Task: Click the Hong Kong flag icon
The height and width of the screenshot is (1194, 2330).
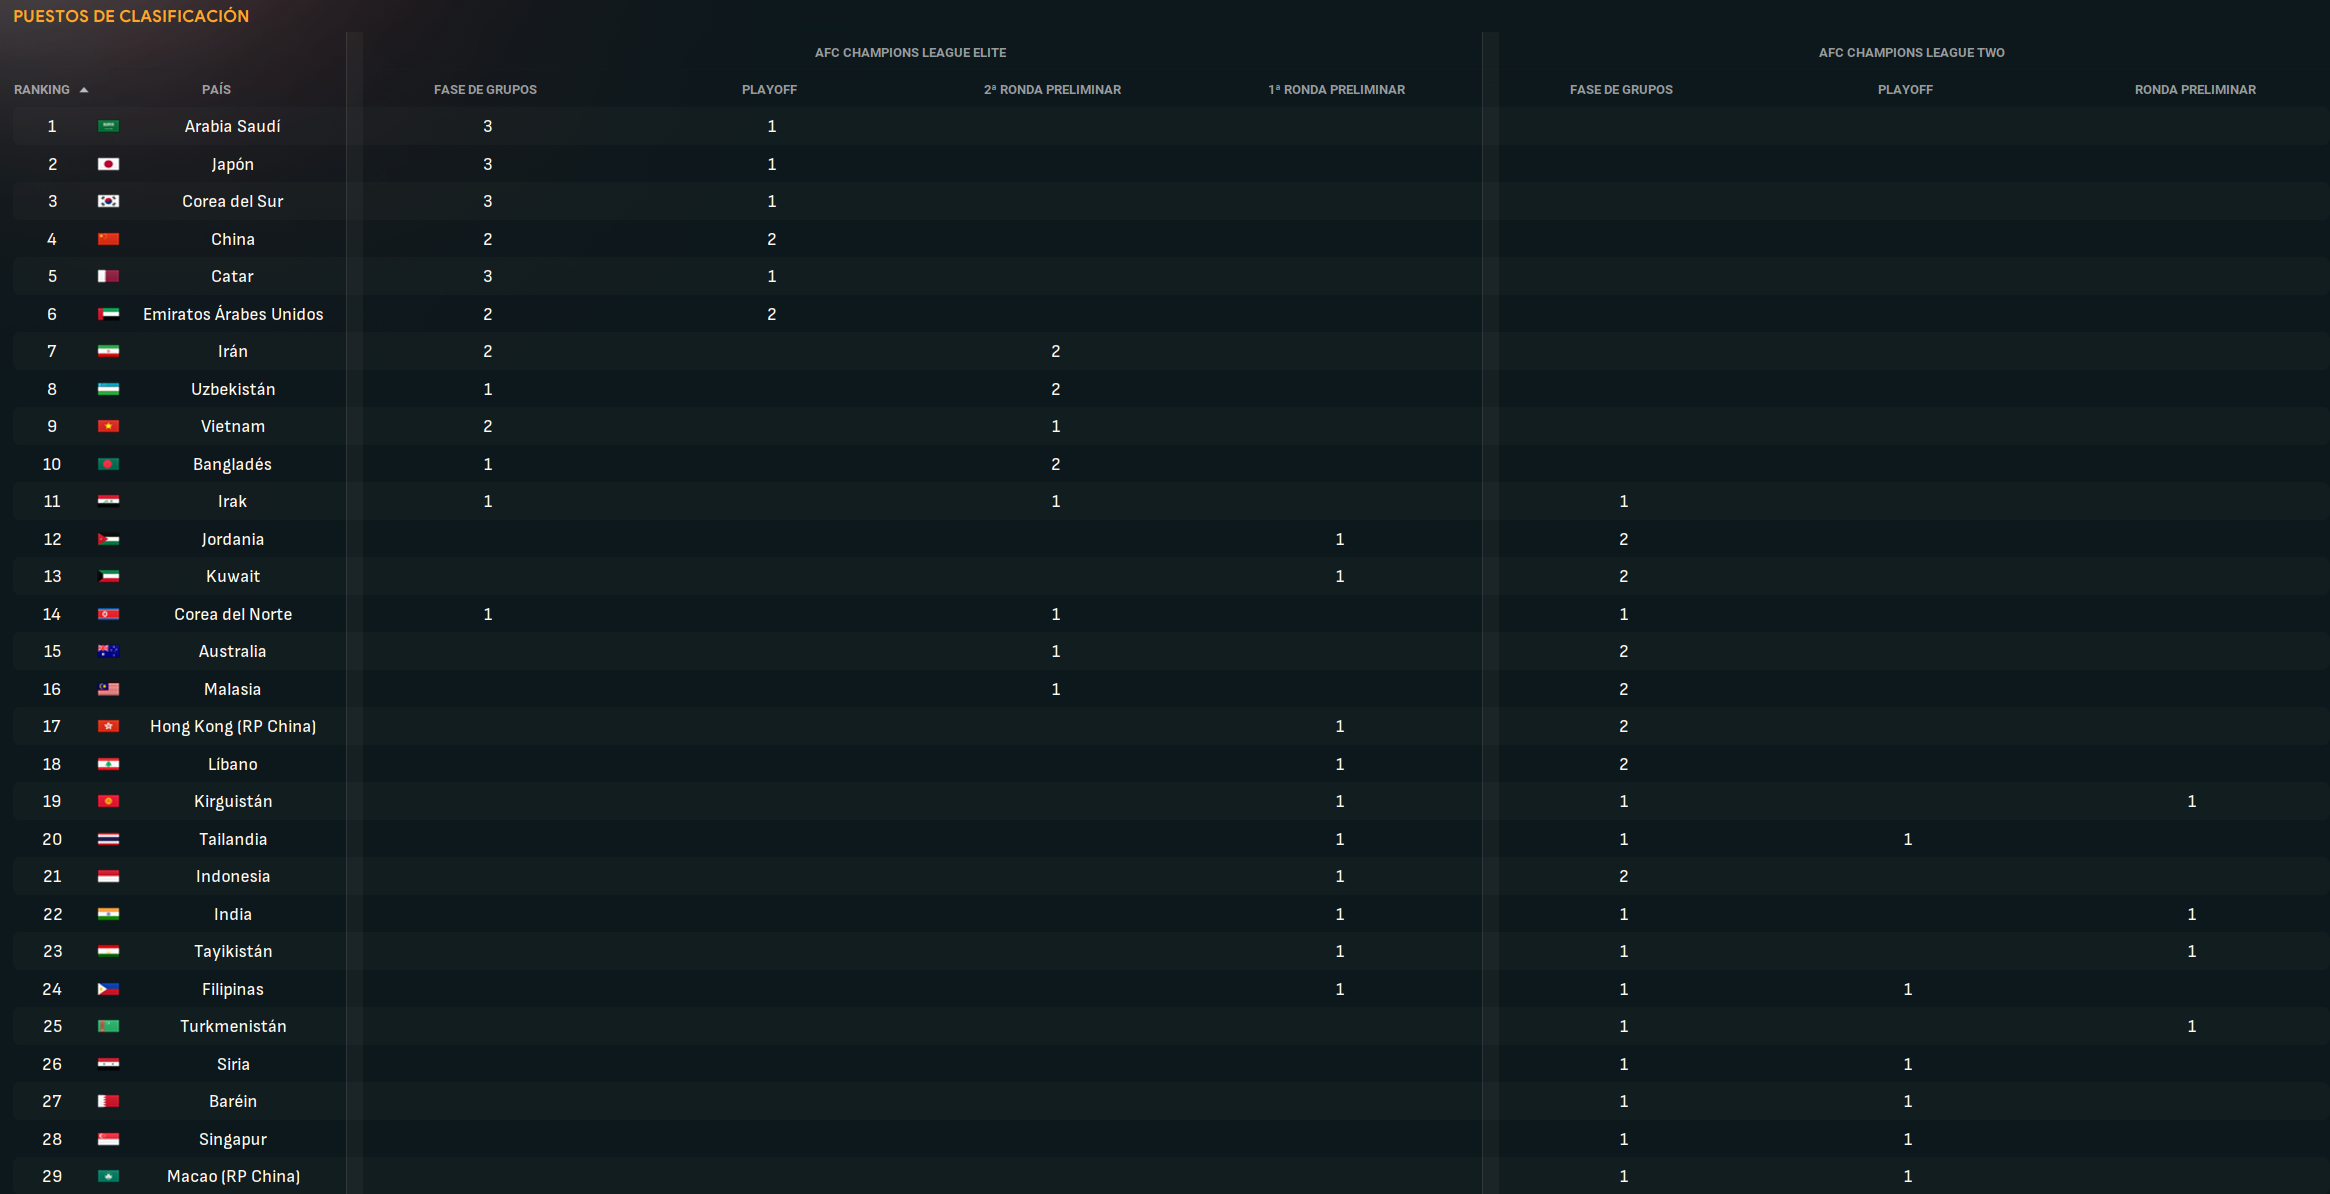Action: [x=108, y=726]
